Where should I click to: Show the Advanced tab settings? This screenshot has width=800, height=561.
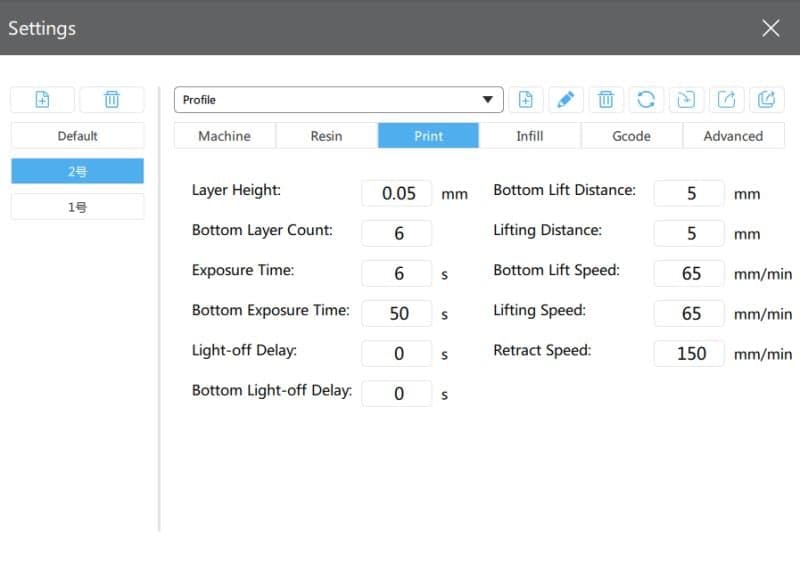tap(733, 136)
